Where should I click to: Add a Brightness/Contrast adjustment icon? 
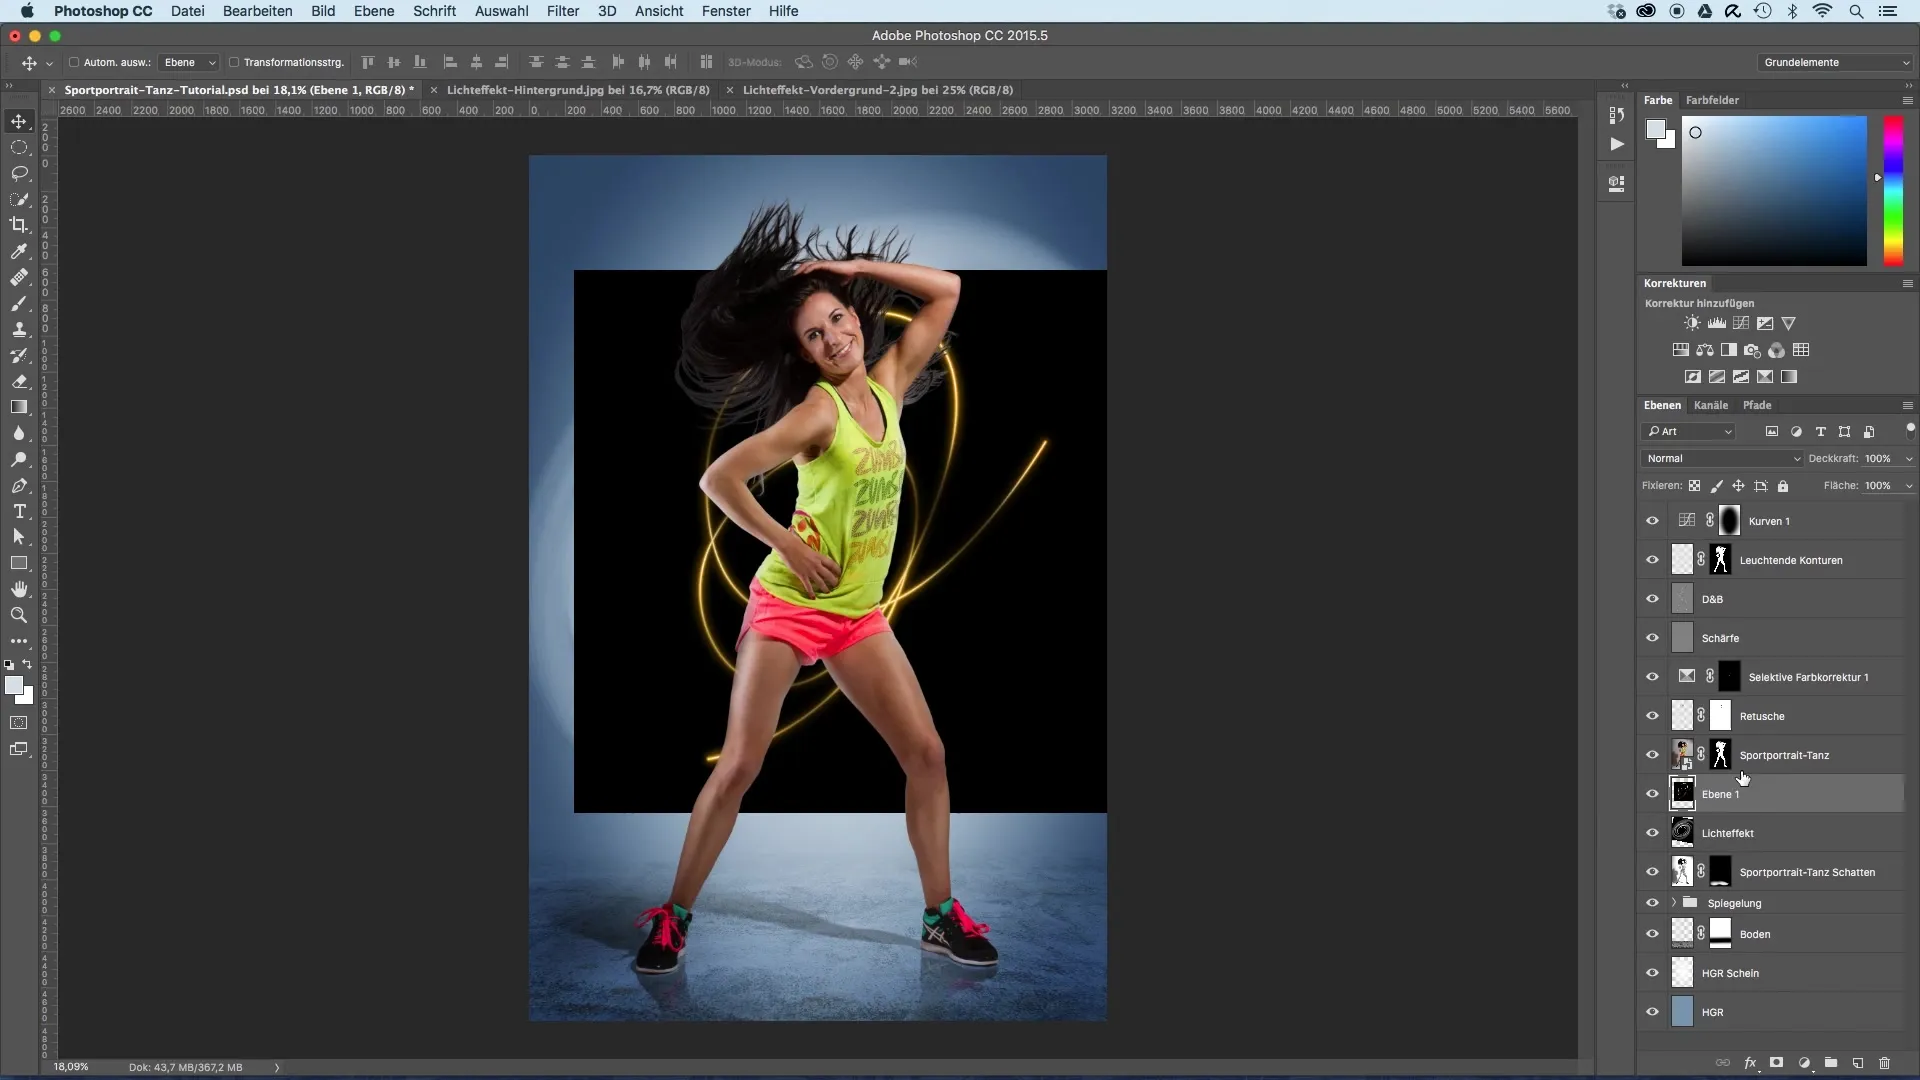point(1692,323)
